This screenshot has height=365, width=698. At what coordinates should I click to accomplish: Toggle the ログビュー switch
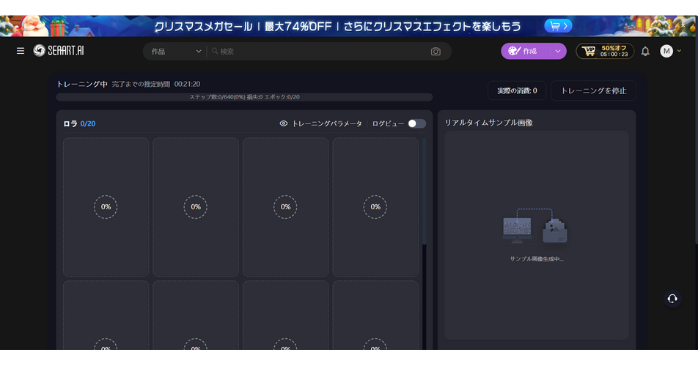pyautogui.click(x=417, y=124)
